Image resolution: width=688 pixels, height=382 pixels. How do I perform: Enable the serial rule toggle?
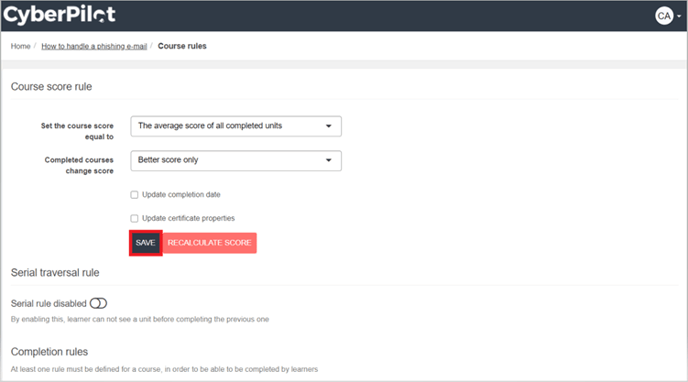pos(98,303)
